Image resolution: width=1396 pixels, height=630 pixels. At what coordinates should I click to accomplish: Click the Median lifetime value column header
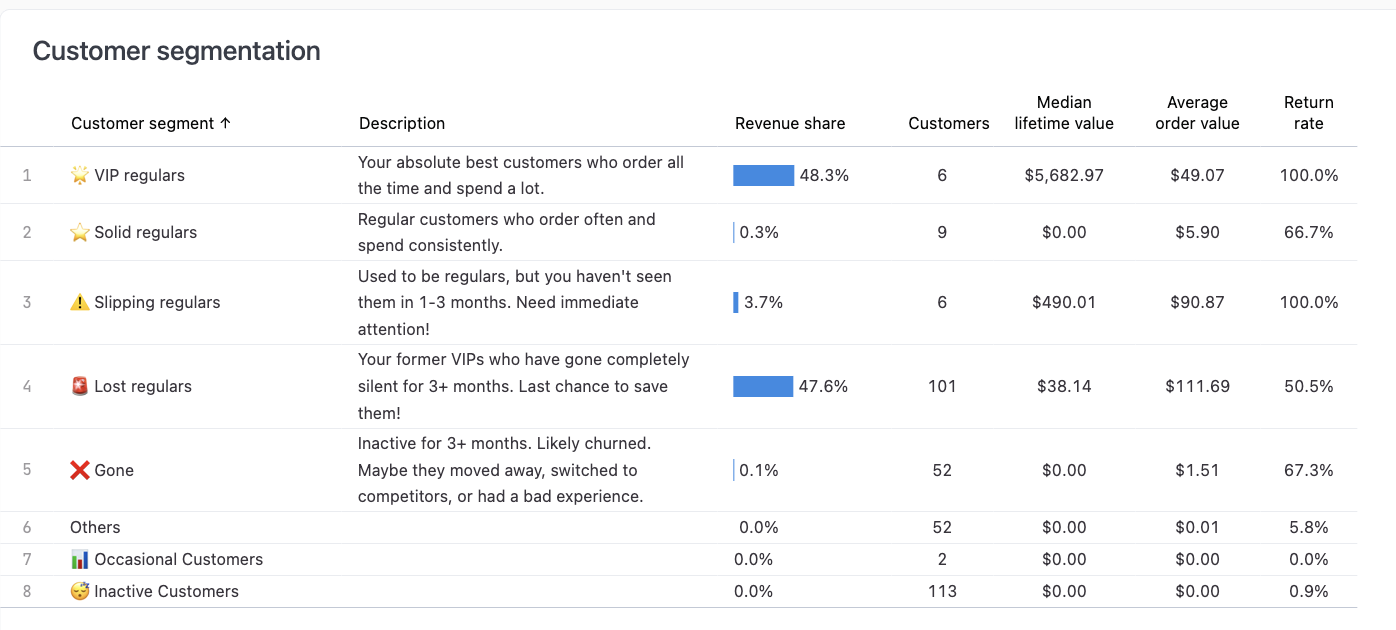click(x=1064, y=112)
